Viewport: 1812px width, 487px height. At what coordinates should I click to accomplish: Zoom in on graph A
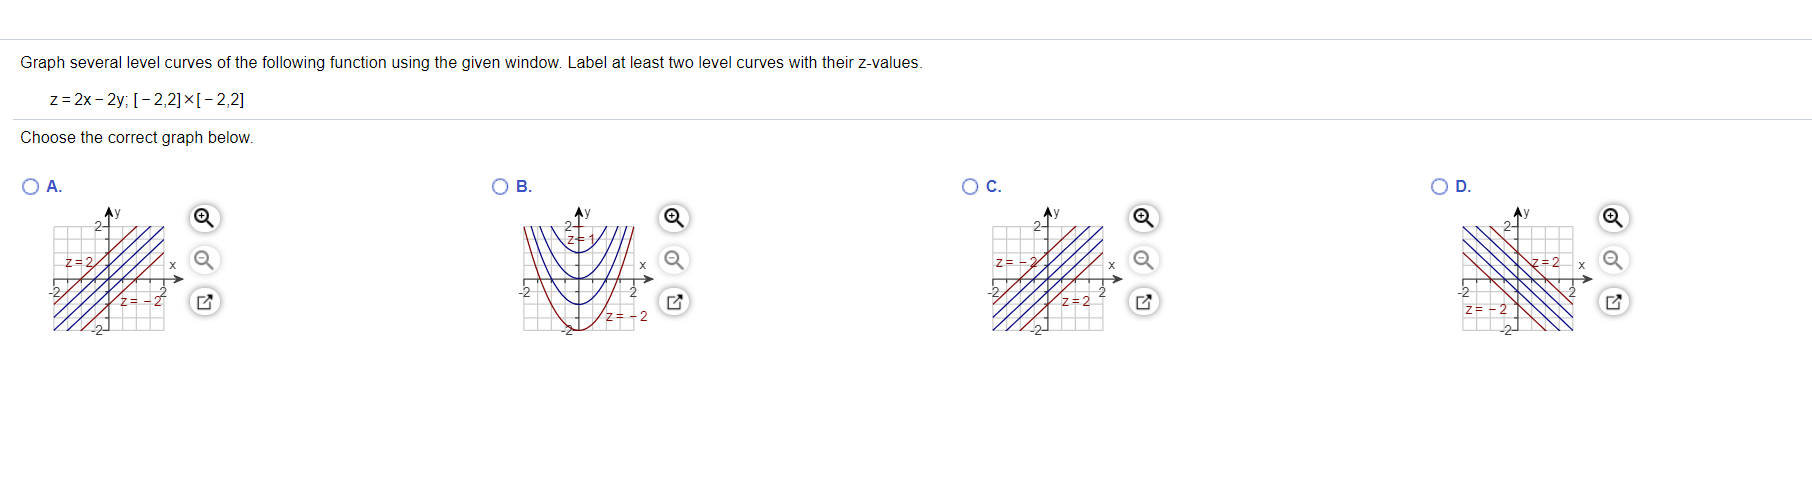click(204, 218)
